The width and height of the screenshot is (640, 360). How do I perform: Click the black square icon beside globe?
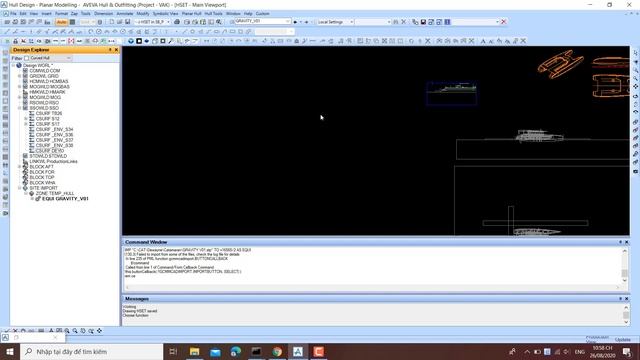tap(139, 41)
